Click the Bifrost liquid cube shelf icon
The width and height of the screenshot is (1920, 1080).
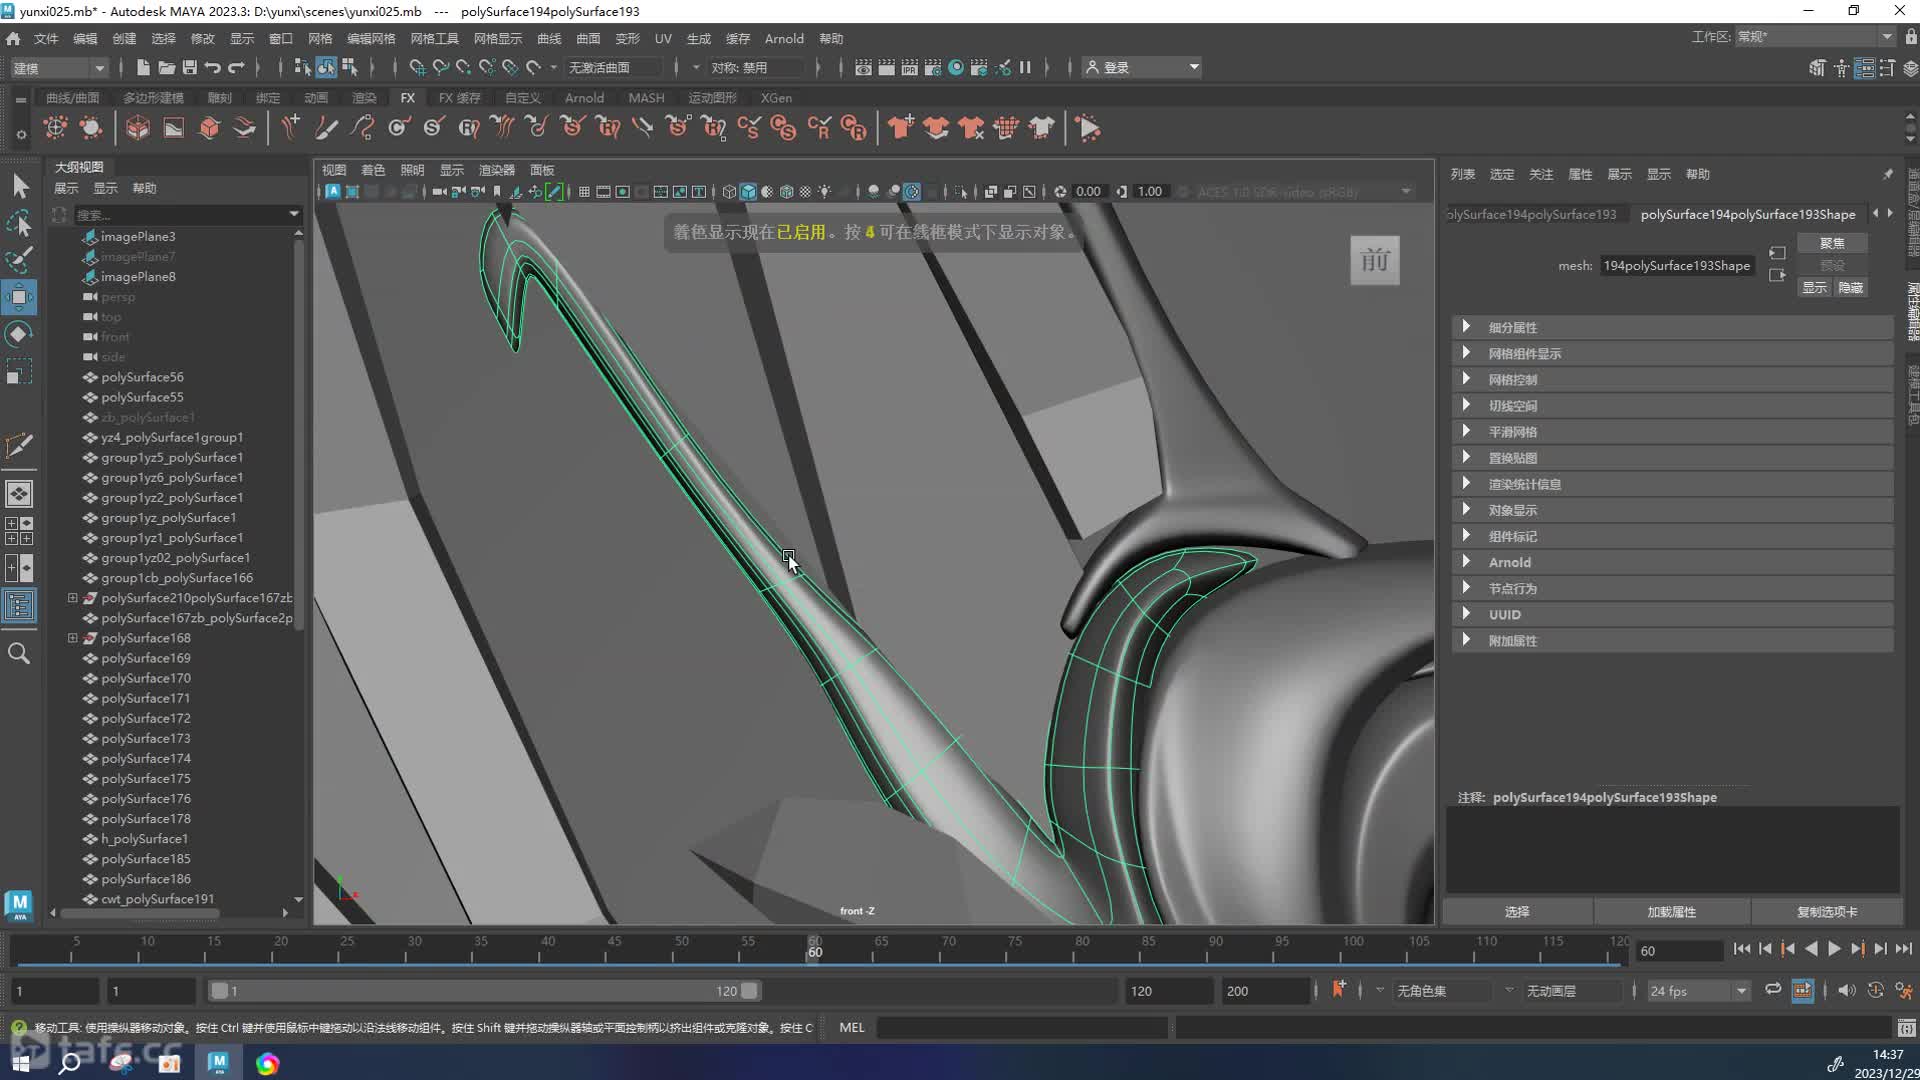[138, 128]
